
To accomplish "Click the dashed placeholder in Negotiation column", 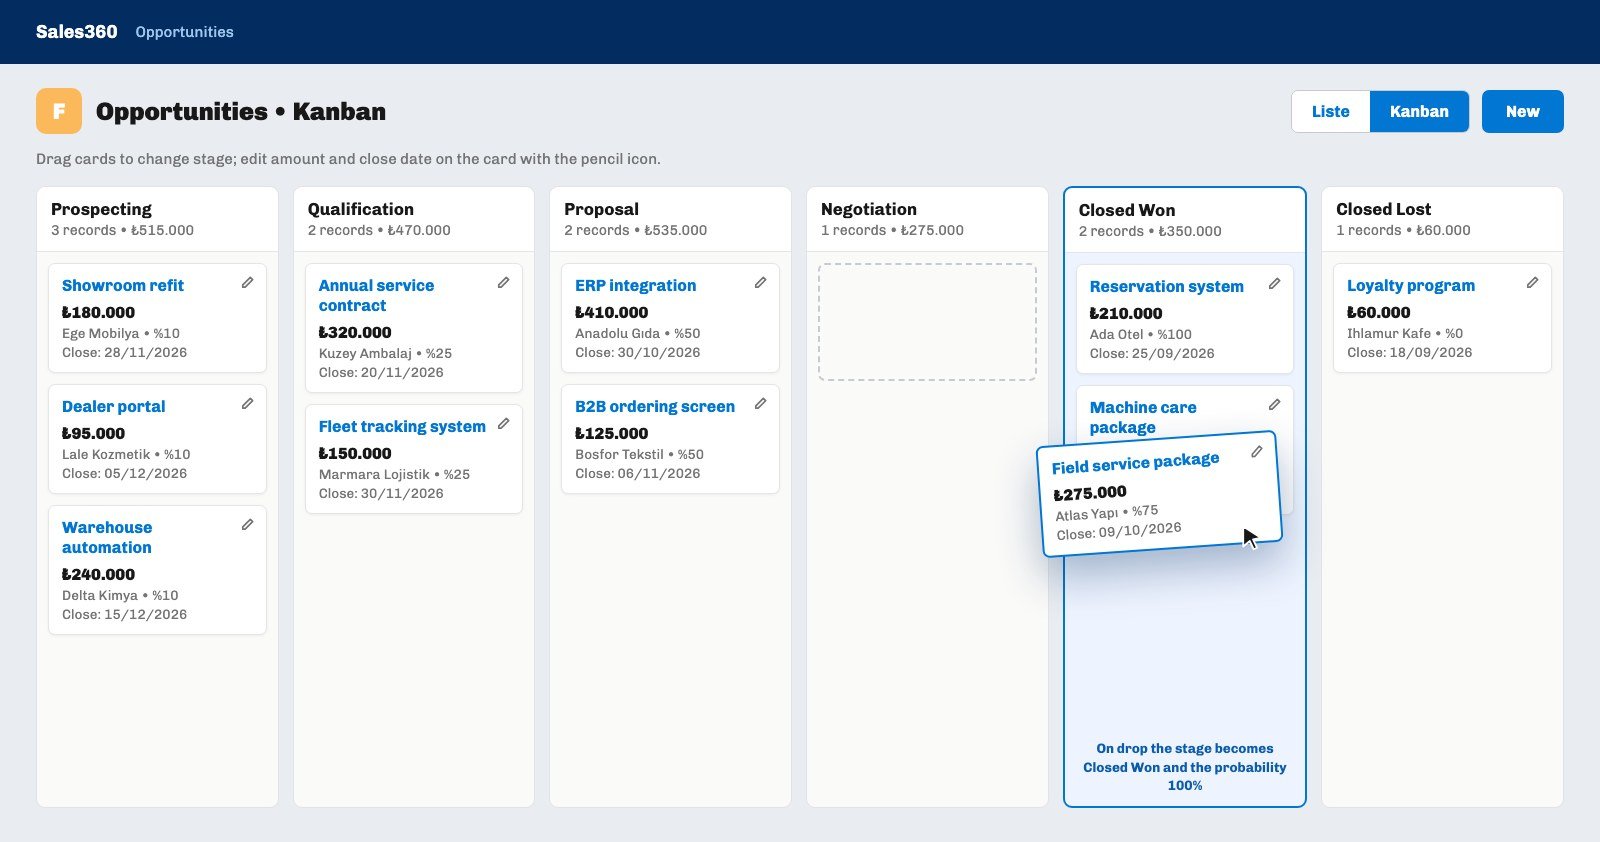I will click(927, 322).
